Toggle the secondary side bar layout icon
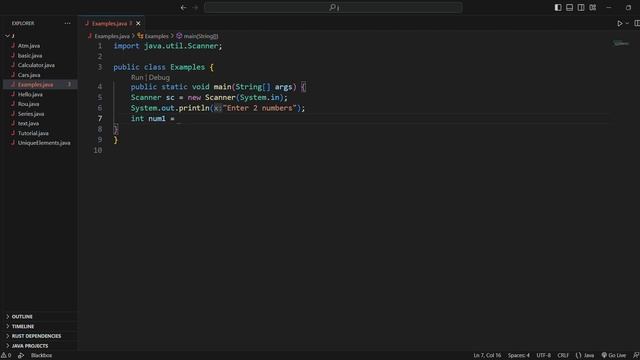Image resolution: width=640 pixels, height=360 pixels. point(581,7)
